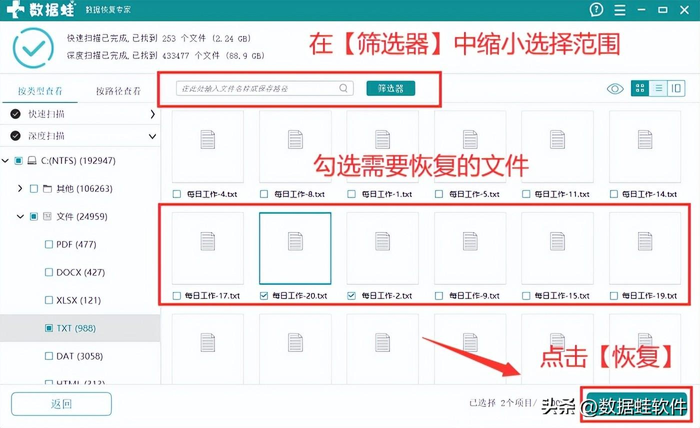700x428 pixels.
Task: Click the 数据蛙 app logo
Action: 41,9
